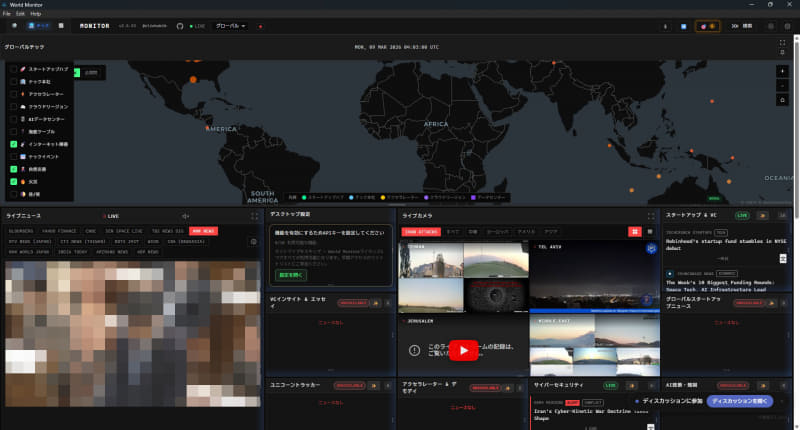Click the MONITOR logo text
800x430 pixels.
94,26
